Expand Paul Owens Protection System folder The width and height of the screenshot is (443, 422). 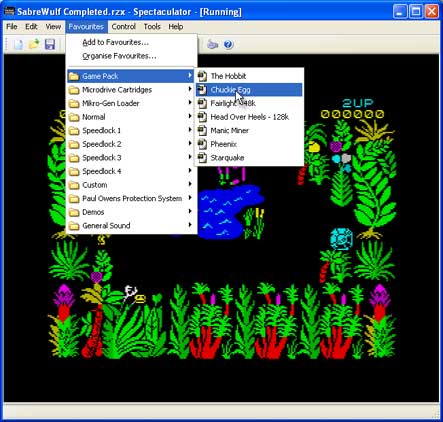[131, 198]
